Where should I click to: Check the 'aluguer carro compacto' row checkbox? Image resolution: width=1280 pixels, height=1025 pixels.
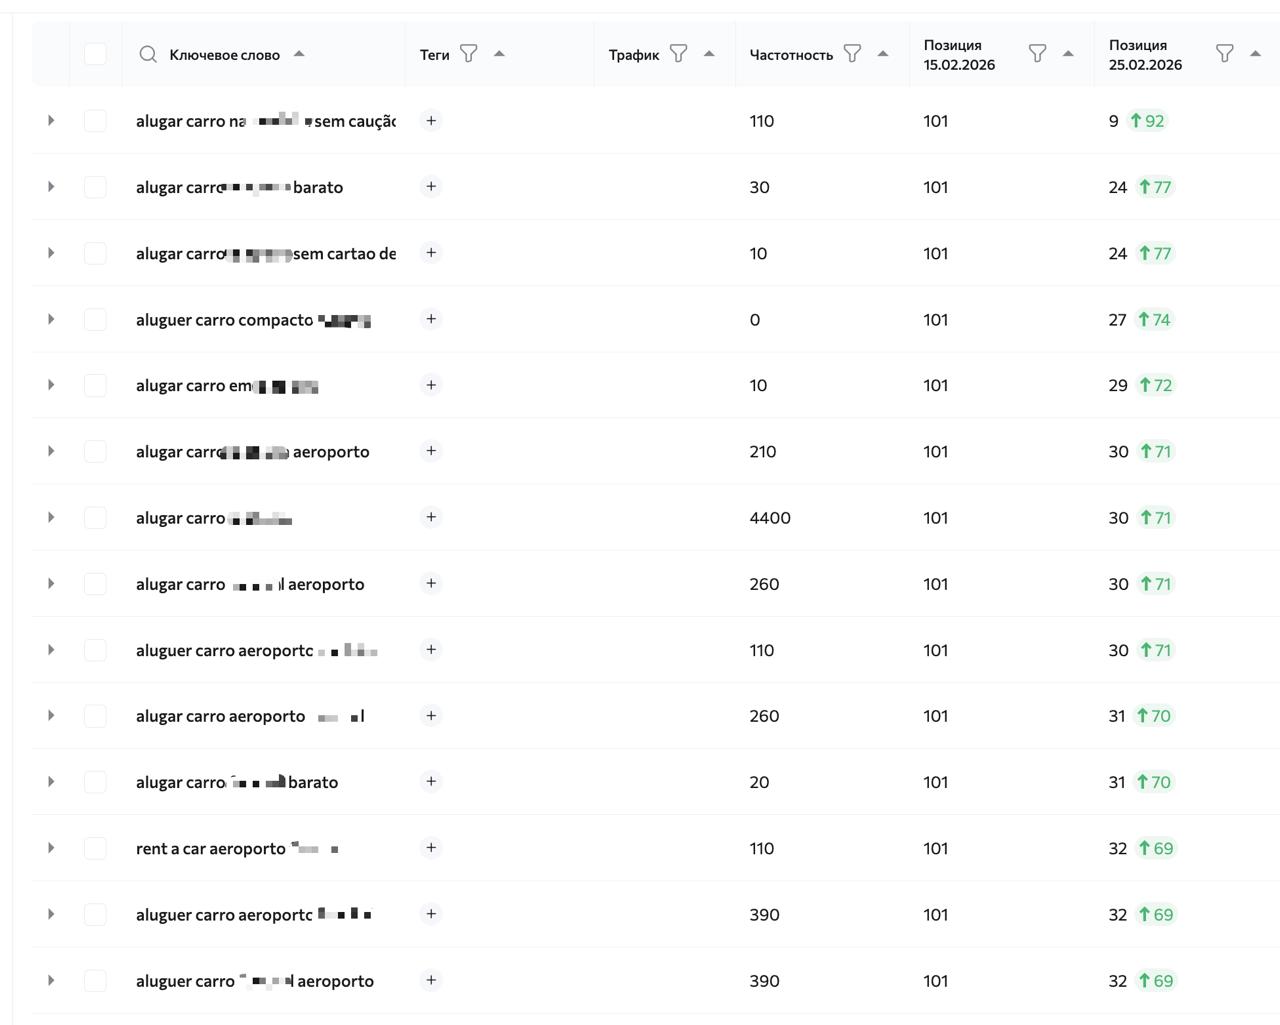[x=95, y=320]
